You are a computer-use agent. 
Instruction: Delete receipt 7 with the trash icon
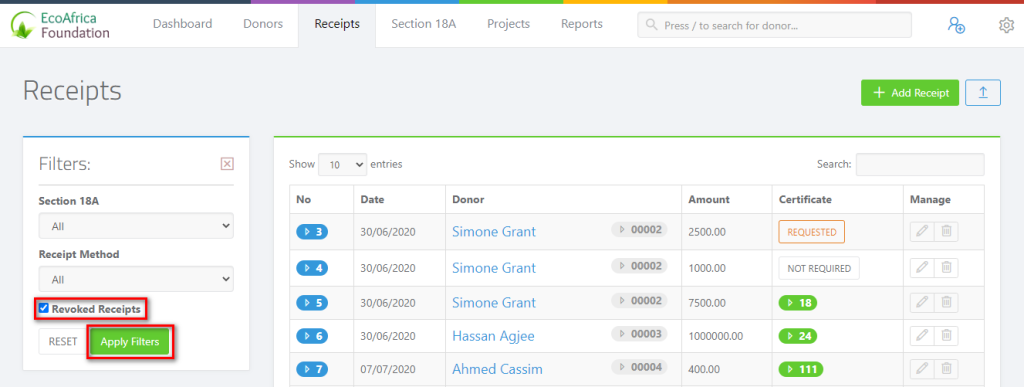946,369
